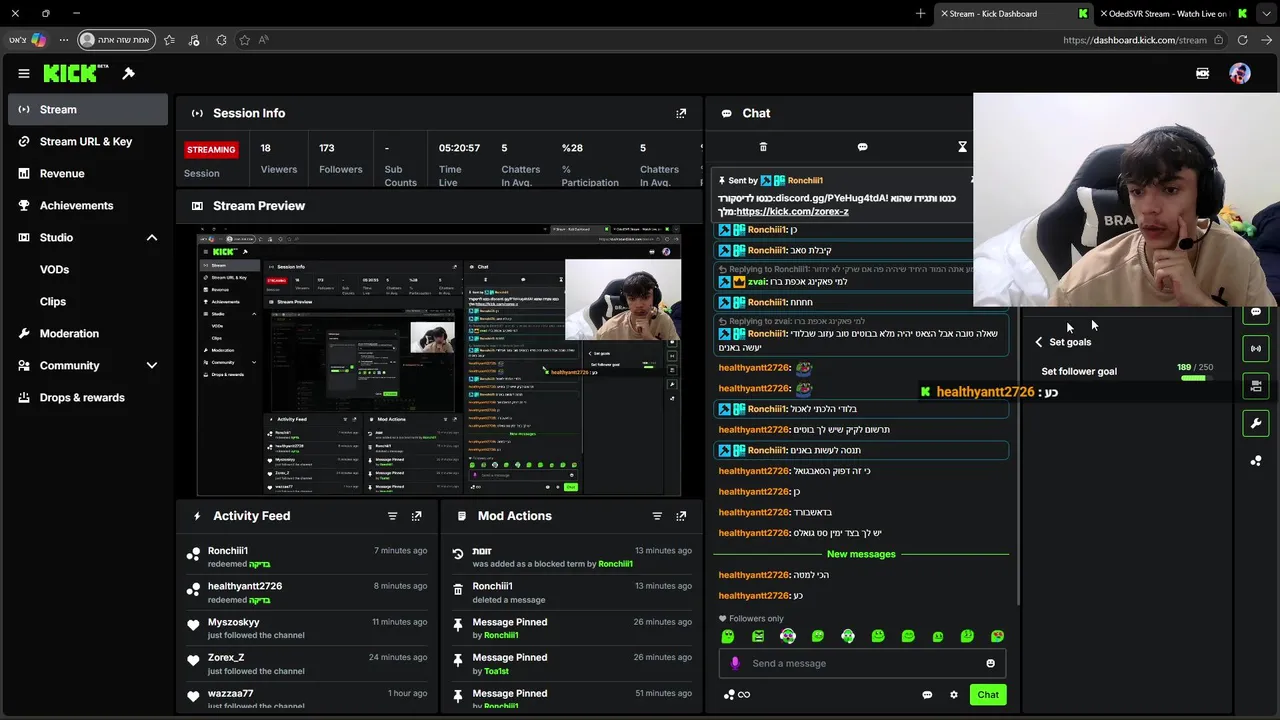Open a new browser tab
The width and height of the screenshot is (1280, 720).
[920, 14]
